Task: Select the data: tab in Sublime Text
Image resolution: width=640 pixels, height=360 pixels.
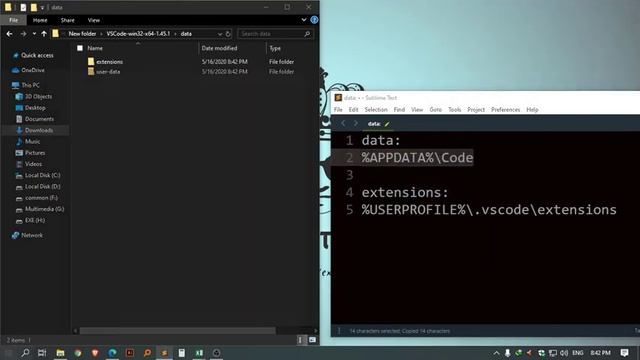Action: point(378,124)
